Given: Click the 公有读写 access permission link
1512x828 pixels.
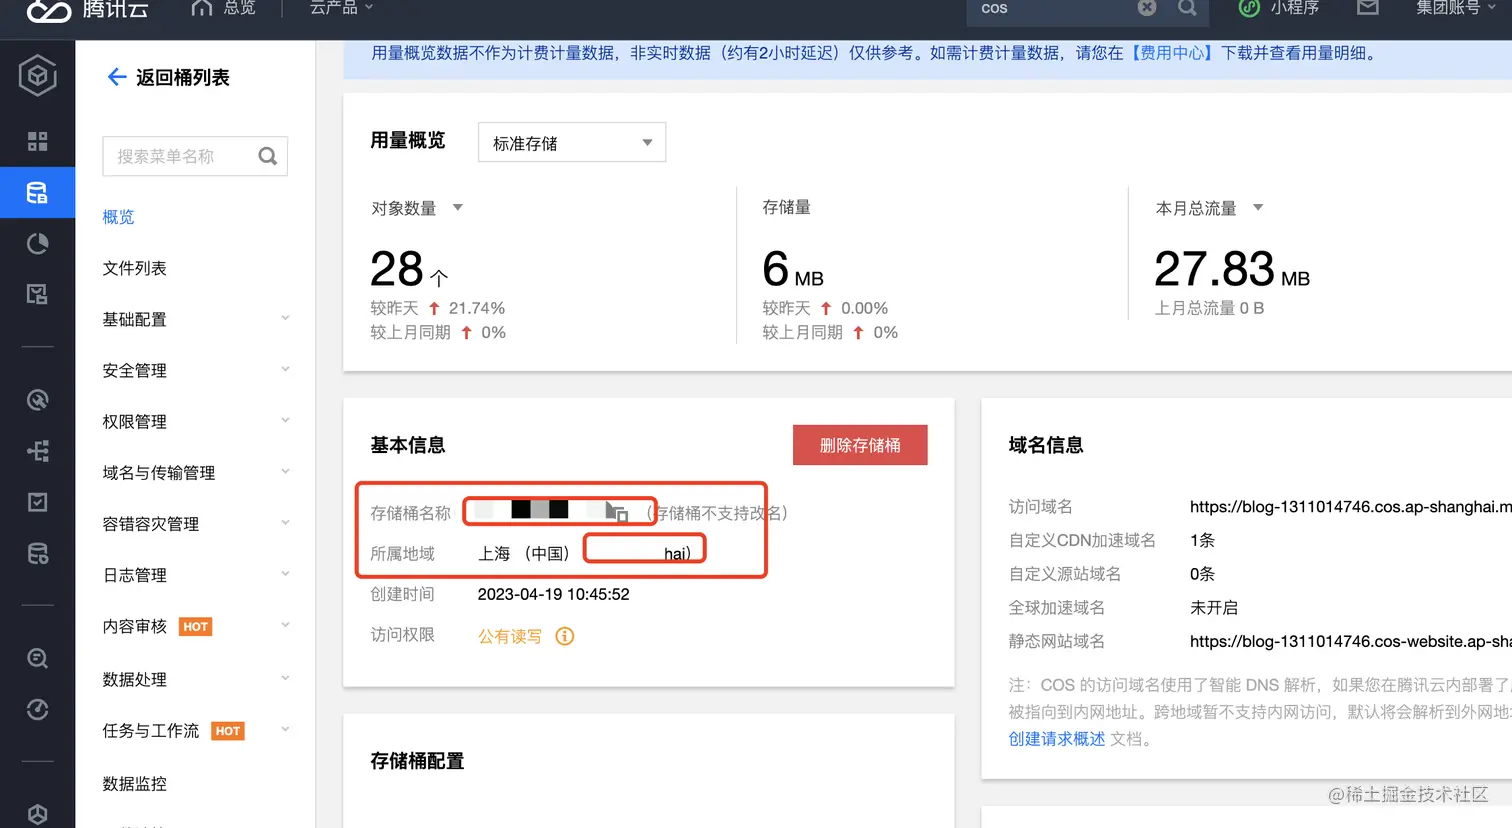Looking at the screenshot, I should (x=510, y=636).
